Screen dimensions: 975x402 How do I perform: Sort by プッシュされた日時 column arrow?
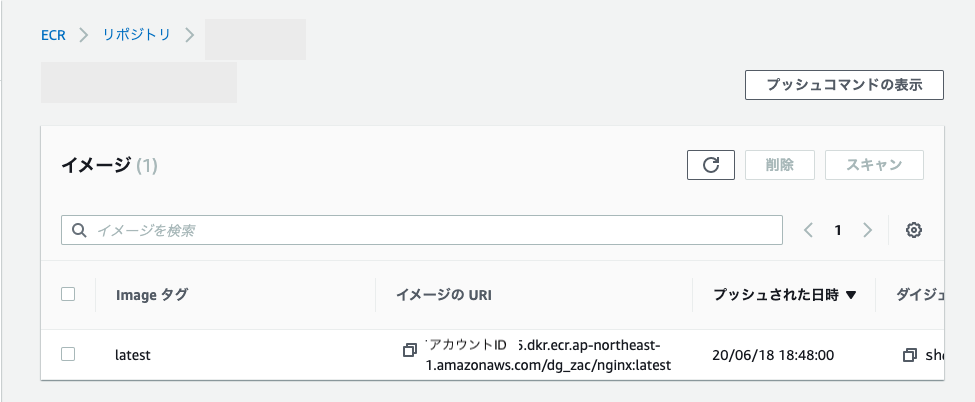tap(851, 295)
